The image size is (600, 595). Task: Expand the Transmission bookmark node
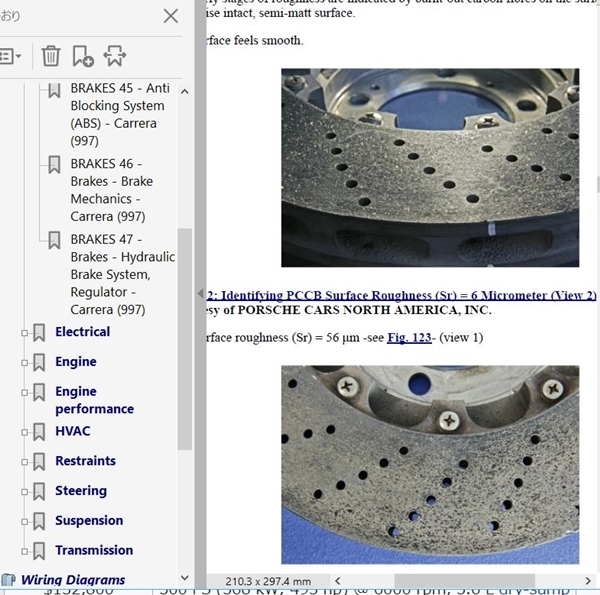pos(24,552)
